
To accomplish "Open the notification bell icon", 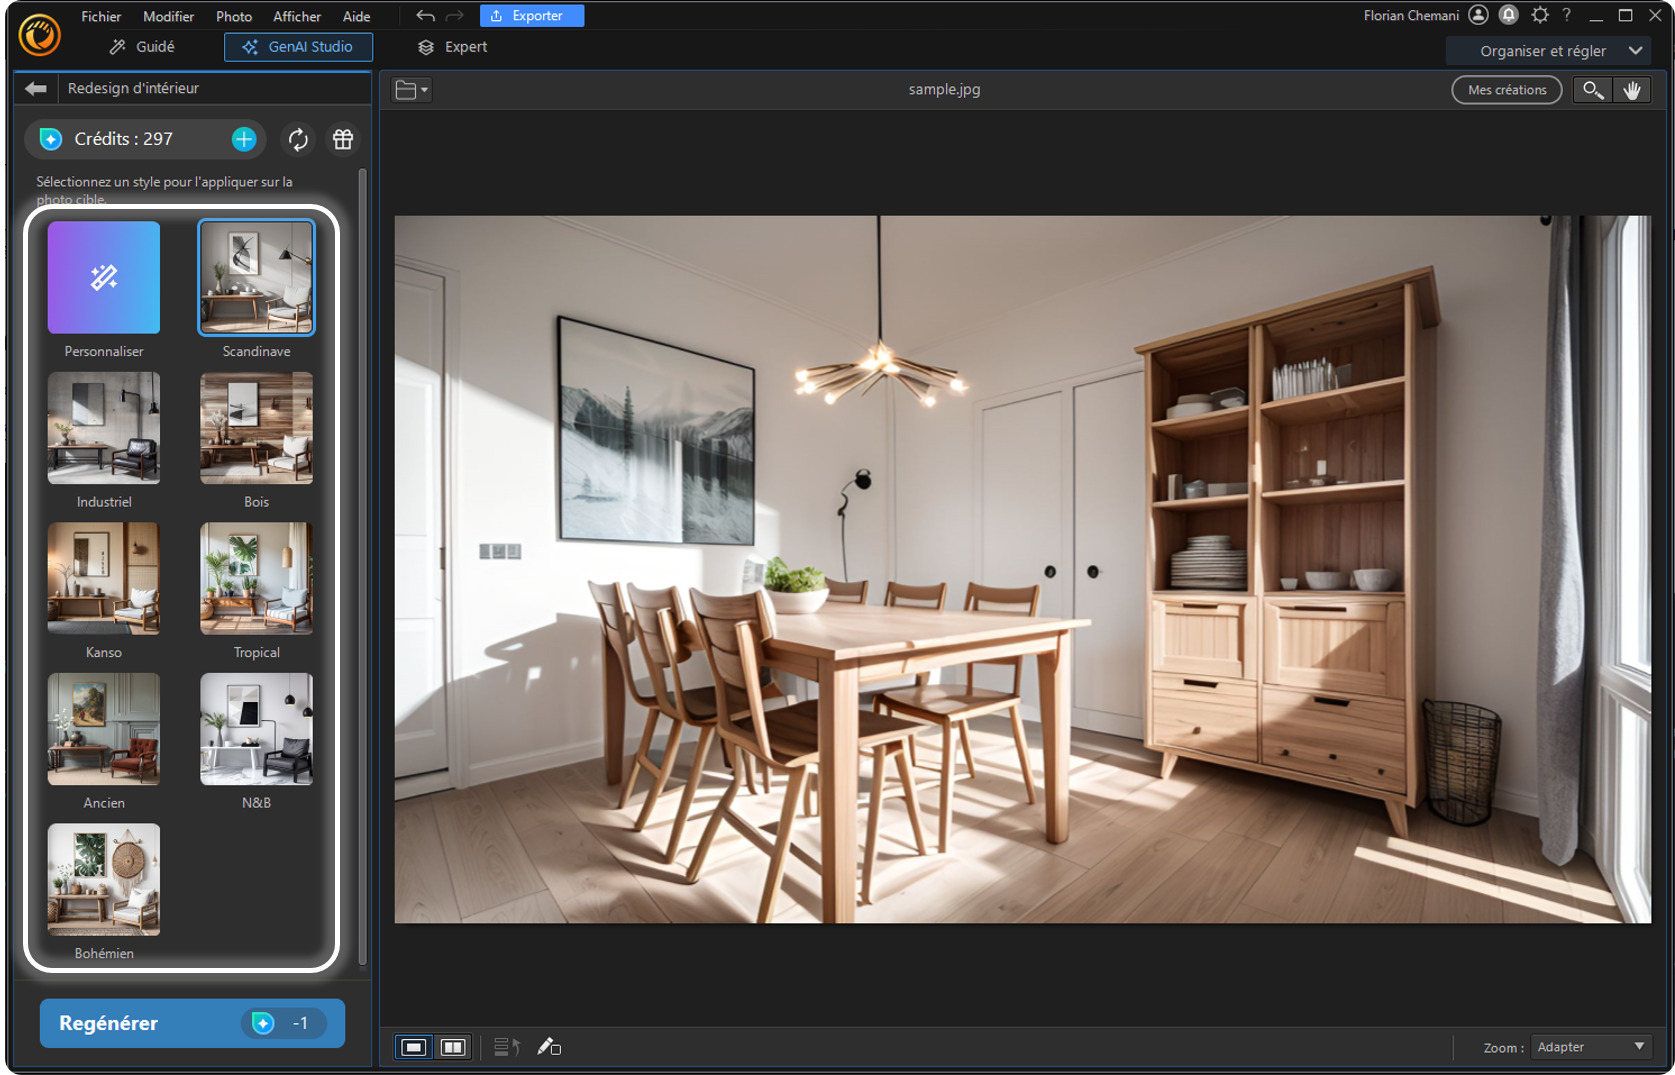I will coord(1508,15).
